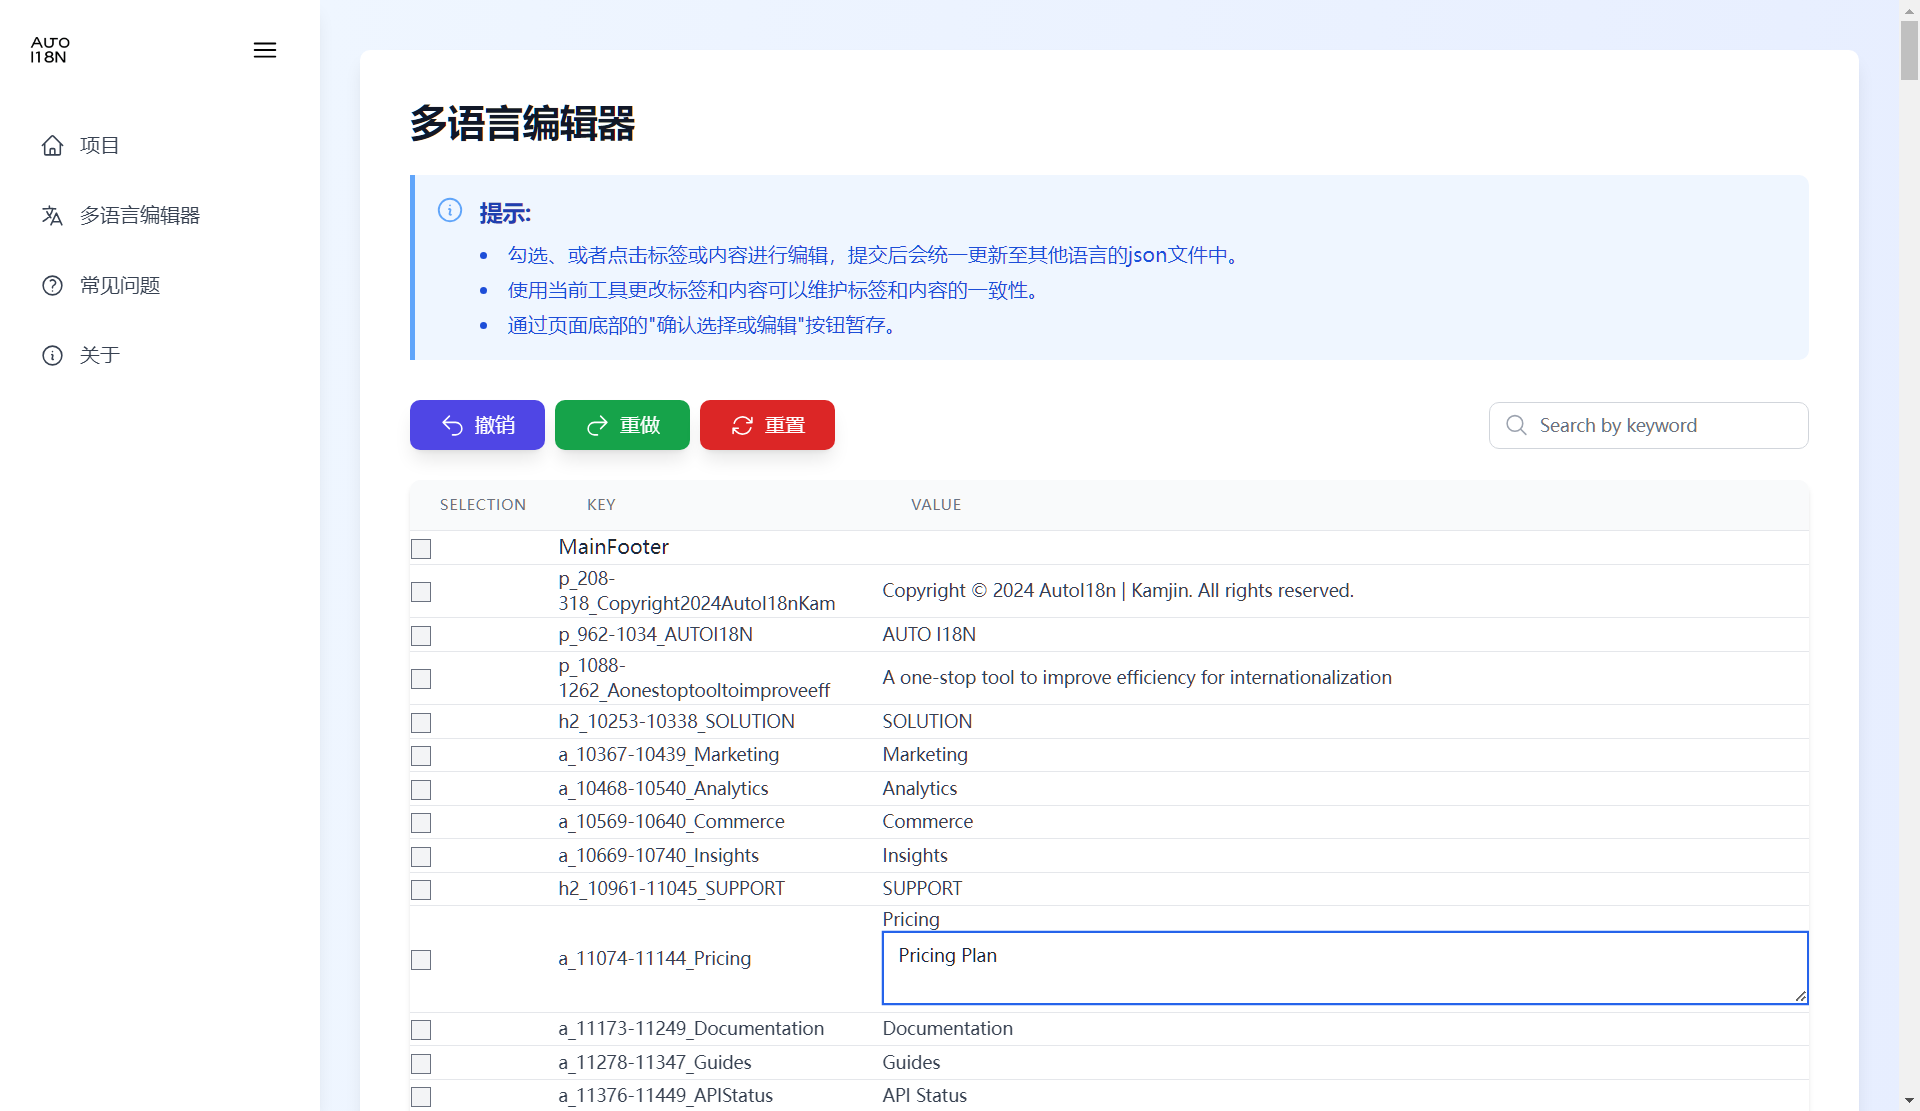Click the Pricing Plan textarea
This screenshot has height=1111, width=1920.
(x=1345, y=968)
